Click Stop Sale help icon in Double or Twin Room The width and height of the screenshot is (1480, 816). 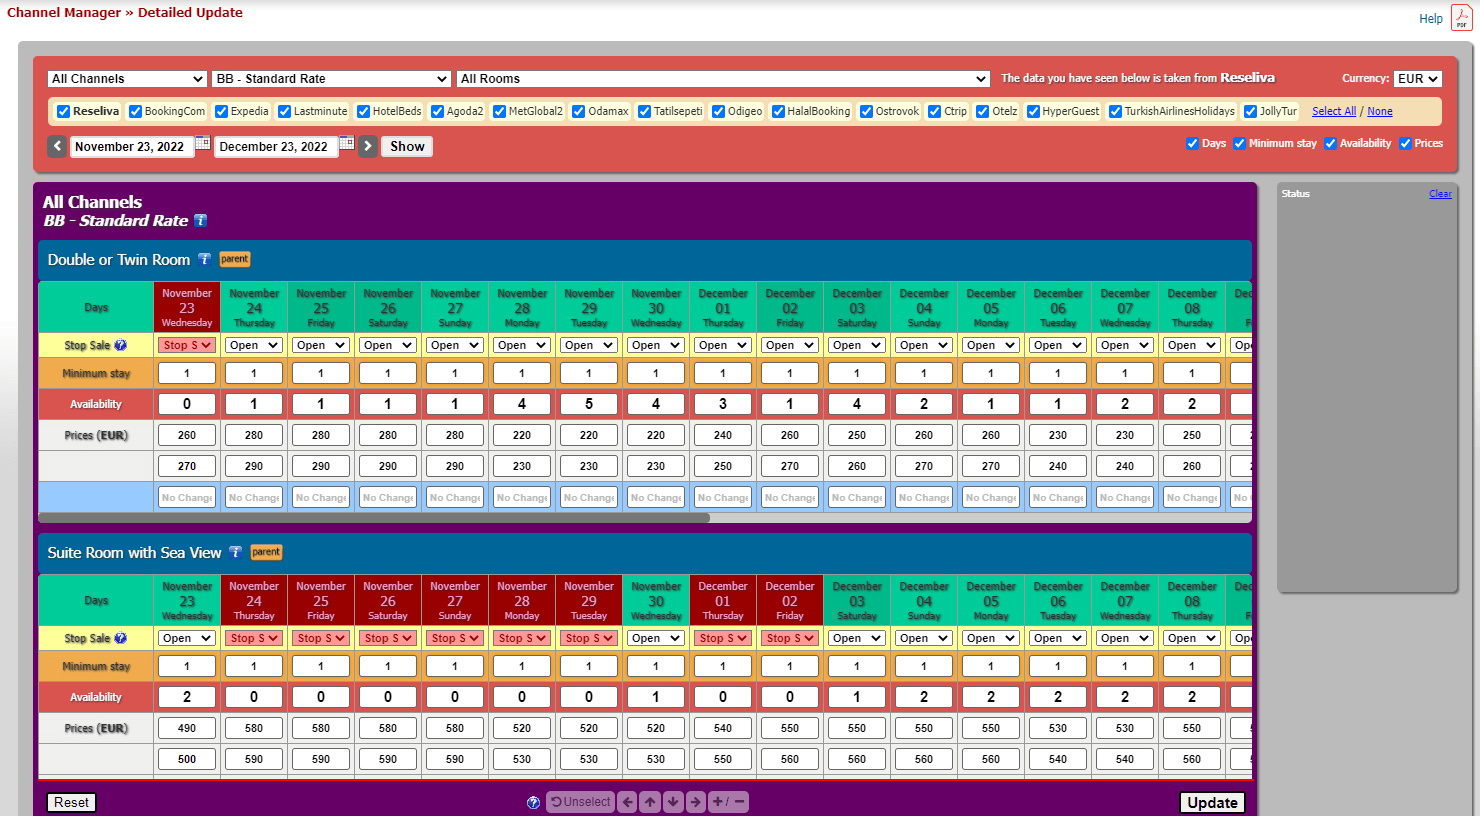click(120, 345)
